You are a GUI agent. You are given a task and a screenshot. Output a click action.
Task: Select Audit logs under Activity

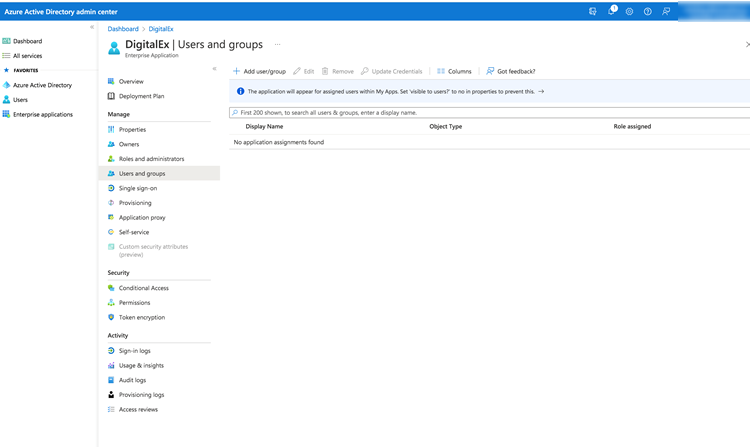click(132, 380)
